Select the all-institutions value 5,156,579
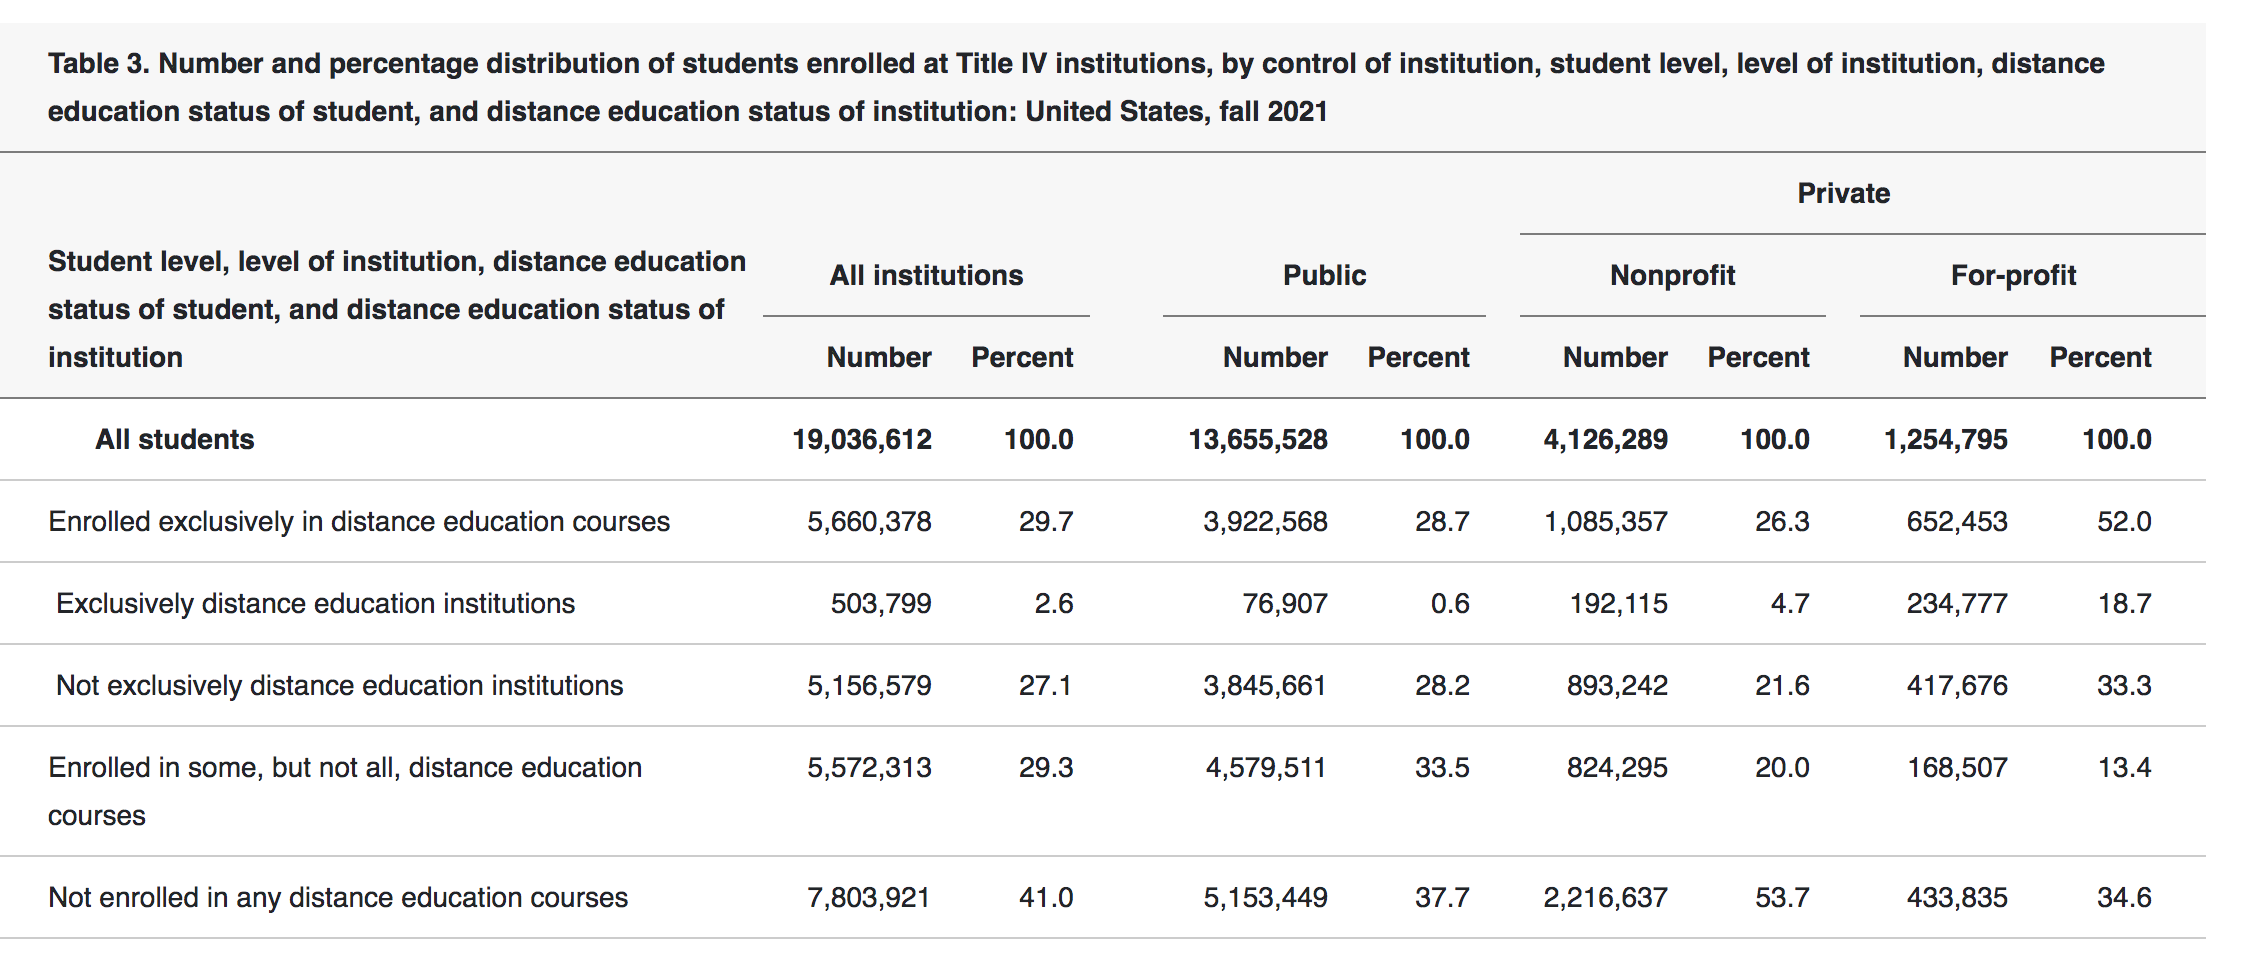The image size is (2249, 964). click(x=869, y=685)
